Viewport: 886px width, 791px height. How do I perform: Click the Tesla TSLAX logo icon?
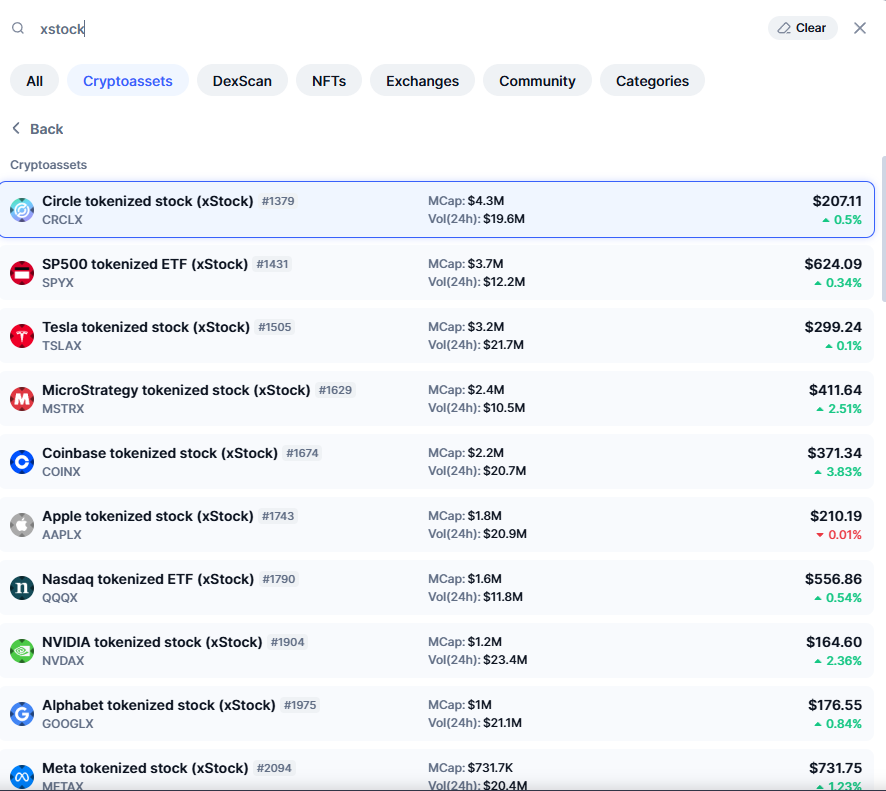[x=22, y=336]
